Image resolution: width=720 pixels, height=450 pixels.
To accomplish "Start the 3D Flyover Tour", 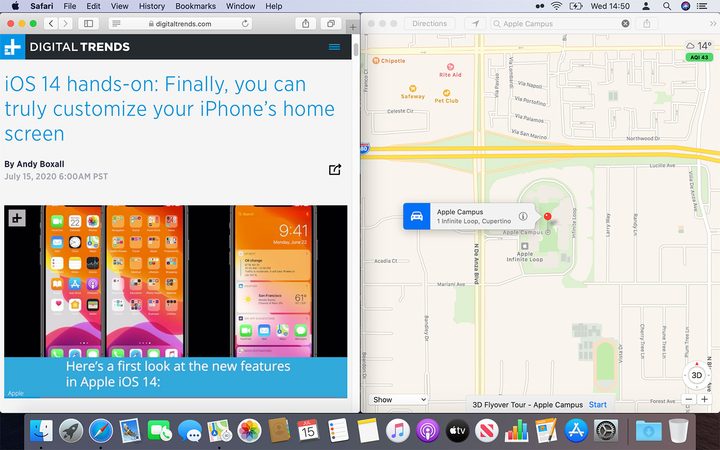I will point(597,405).
